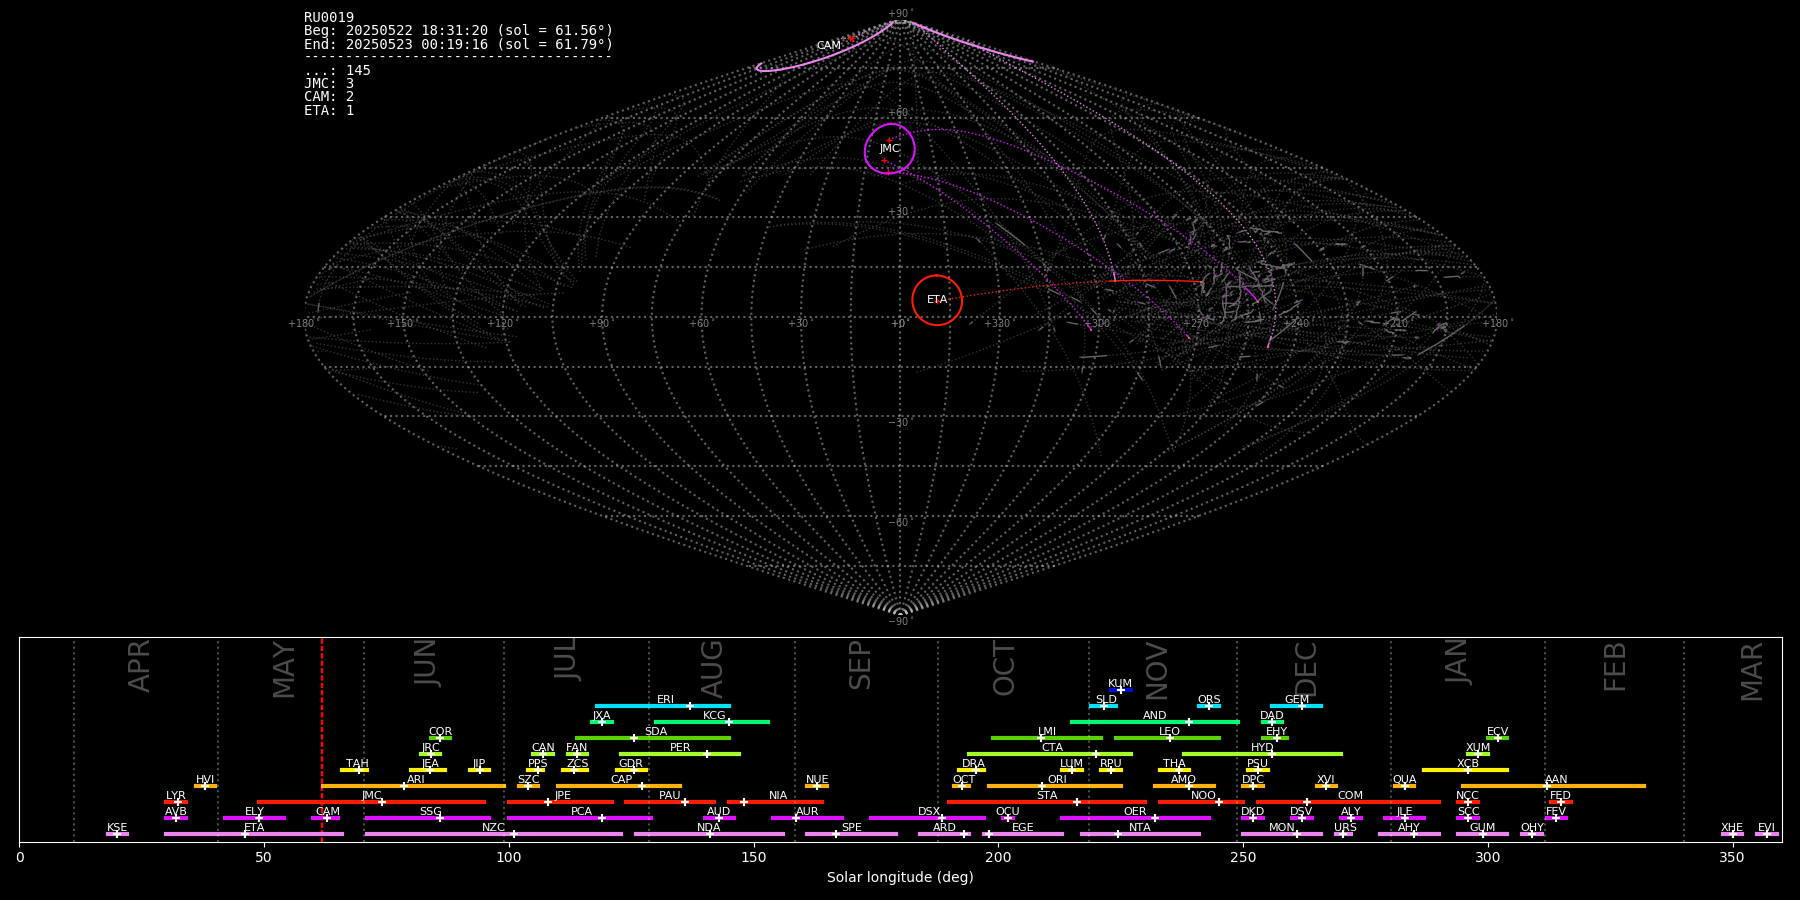Click the 'CAM: 2' count in the legend
The image size is (1800, 900).
(x=329, y=97)
